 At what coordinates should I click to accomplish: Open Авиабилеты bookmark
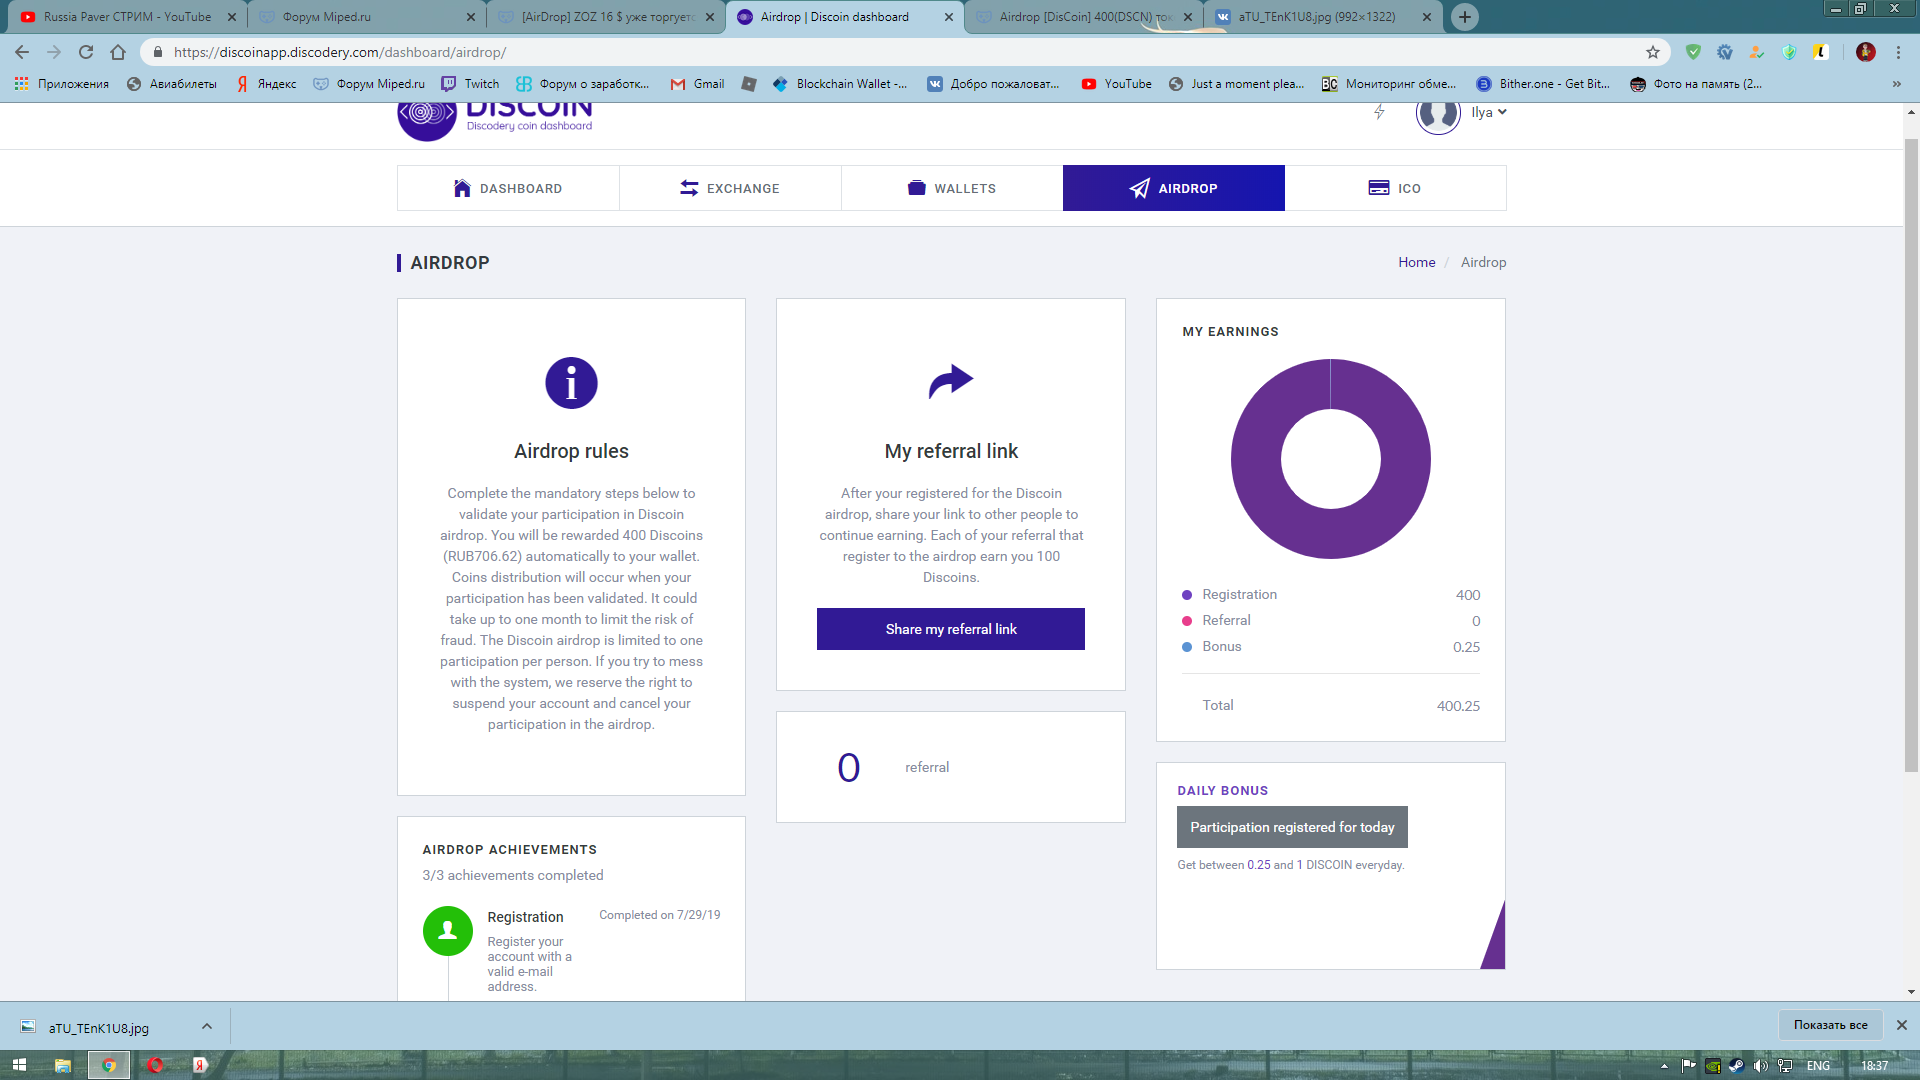pyautogui.click(x=172, y=84)
